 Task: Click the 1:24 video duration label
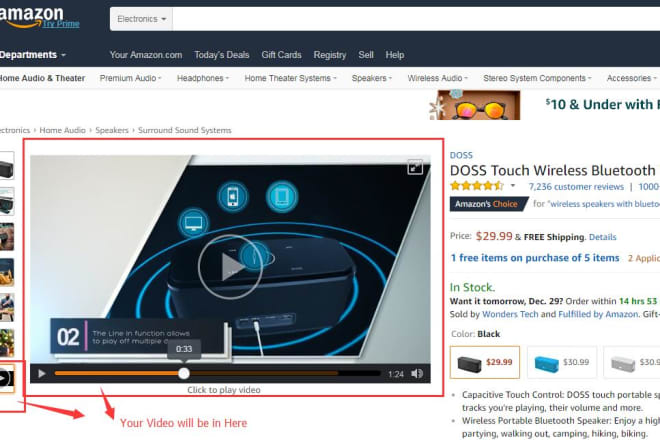396,374
